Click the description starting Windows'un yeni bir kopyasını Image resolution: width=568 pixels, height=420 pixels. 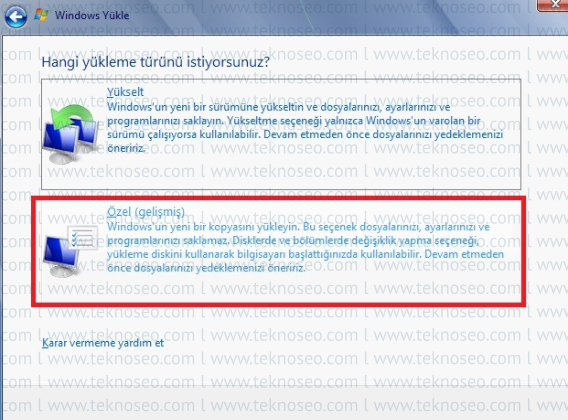(x=305, y=247)
